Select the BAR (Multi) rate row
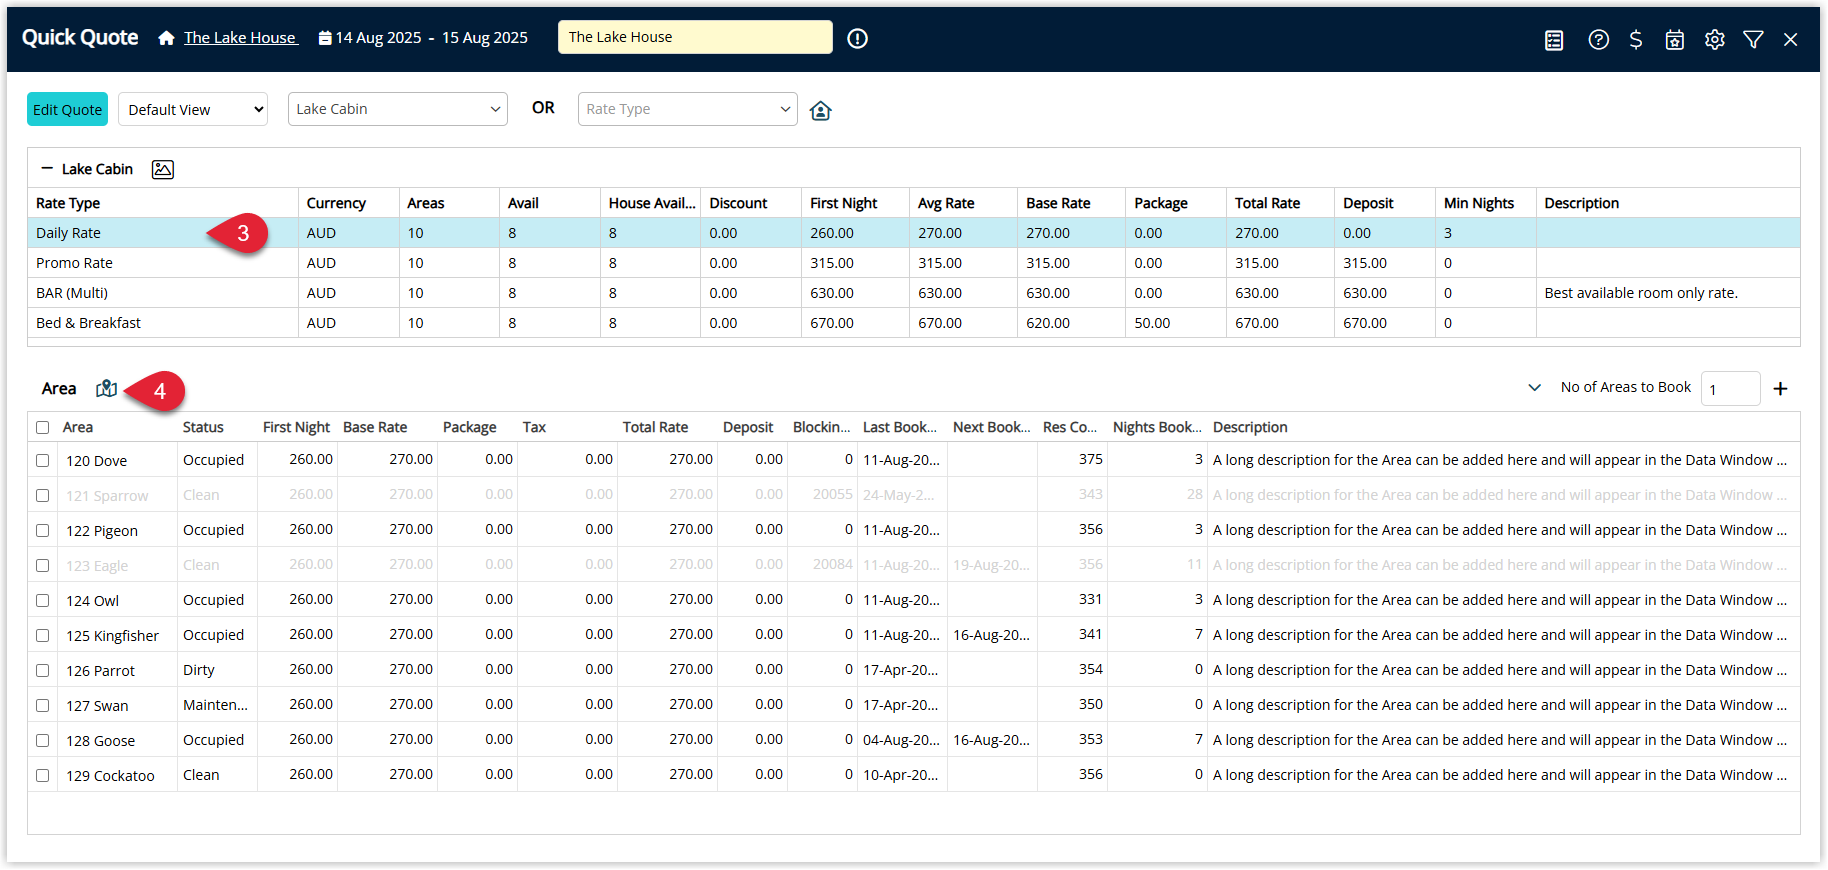This screenshot has width=1828, height=870. 914,293
